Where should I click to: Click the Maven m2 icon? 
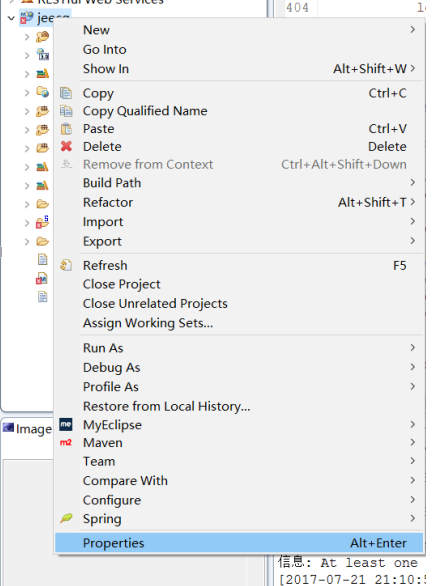[66, 443]
